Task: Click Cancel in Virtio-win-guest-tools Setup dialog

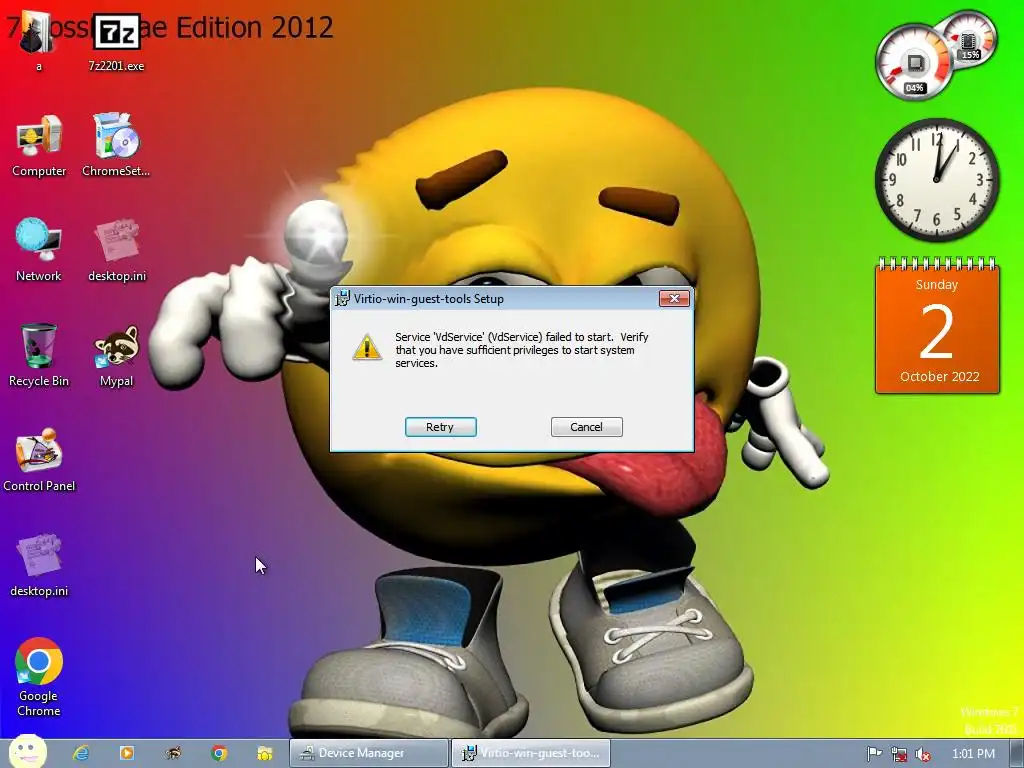Action: (586, 426)
